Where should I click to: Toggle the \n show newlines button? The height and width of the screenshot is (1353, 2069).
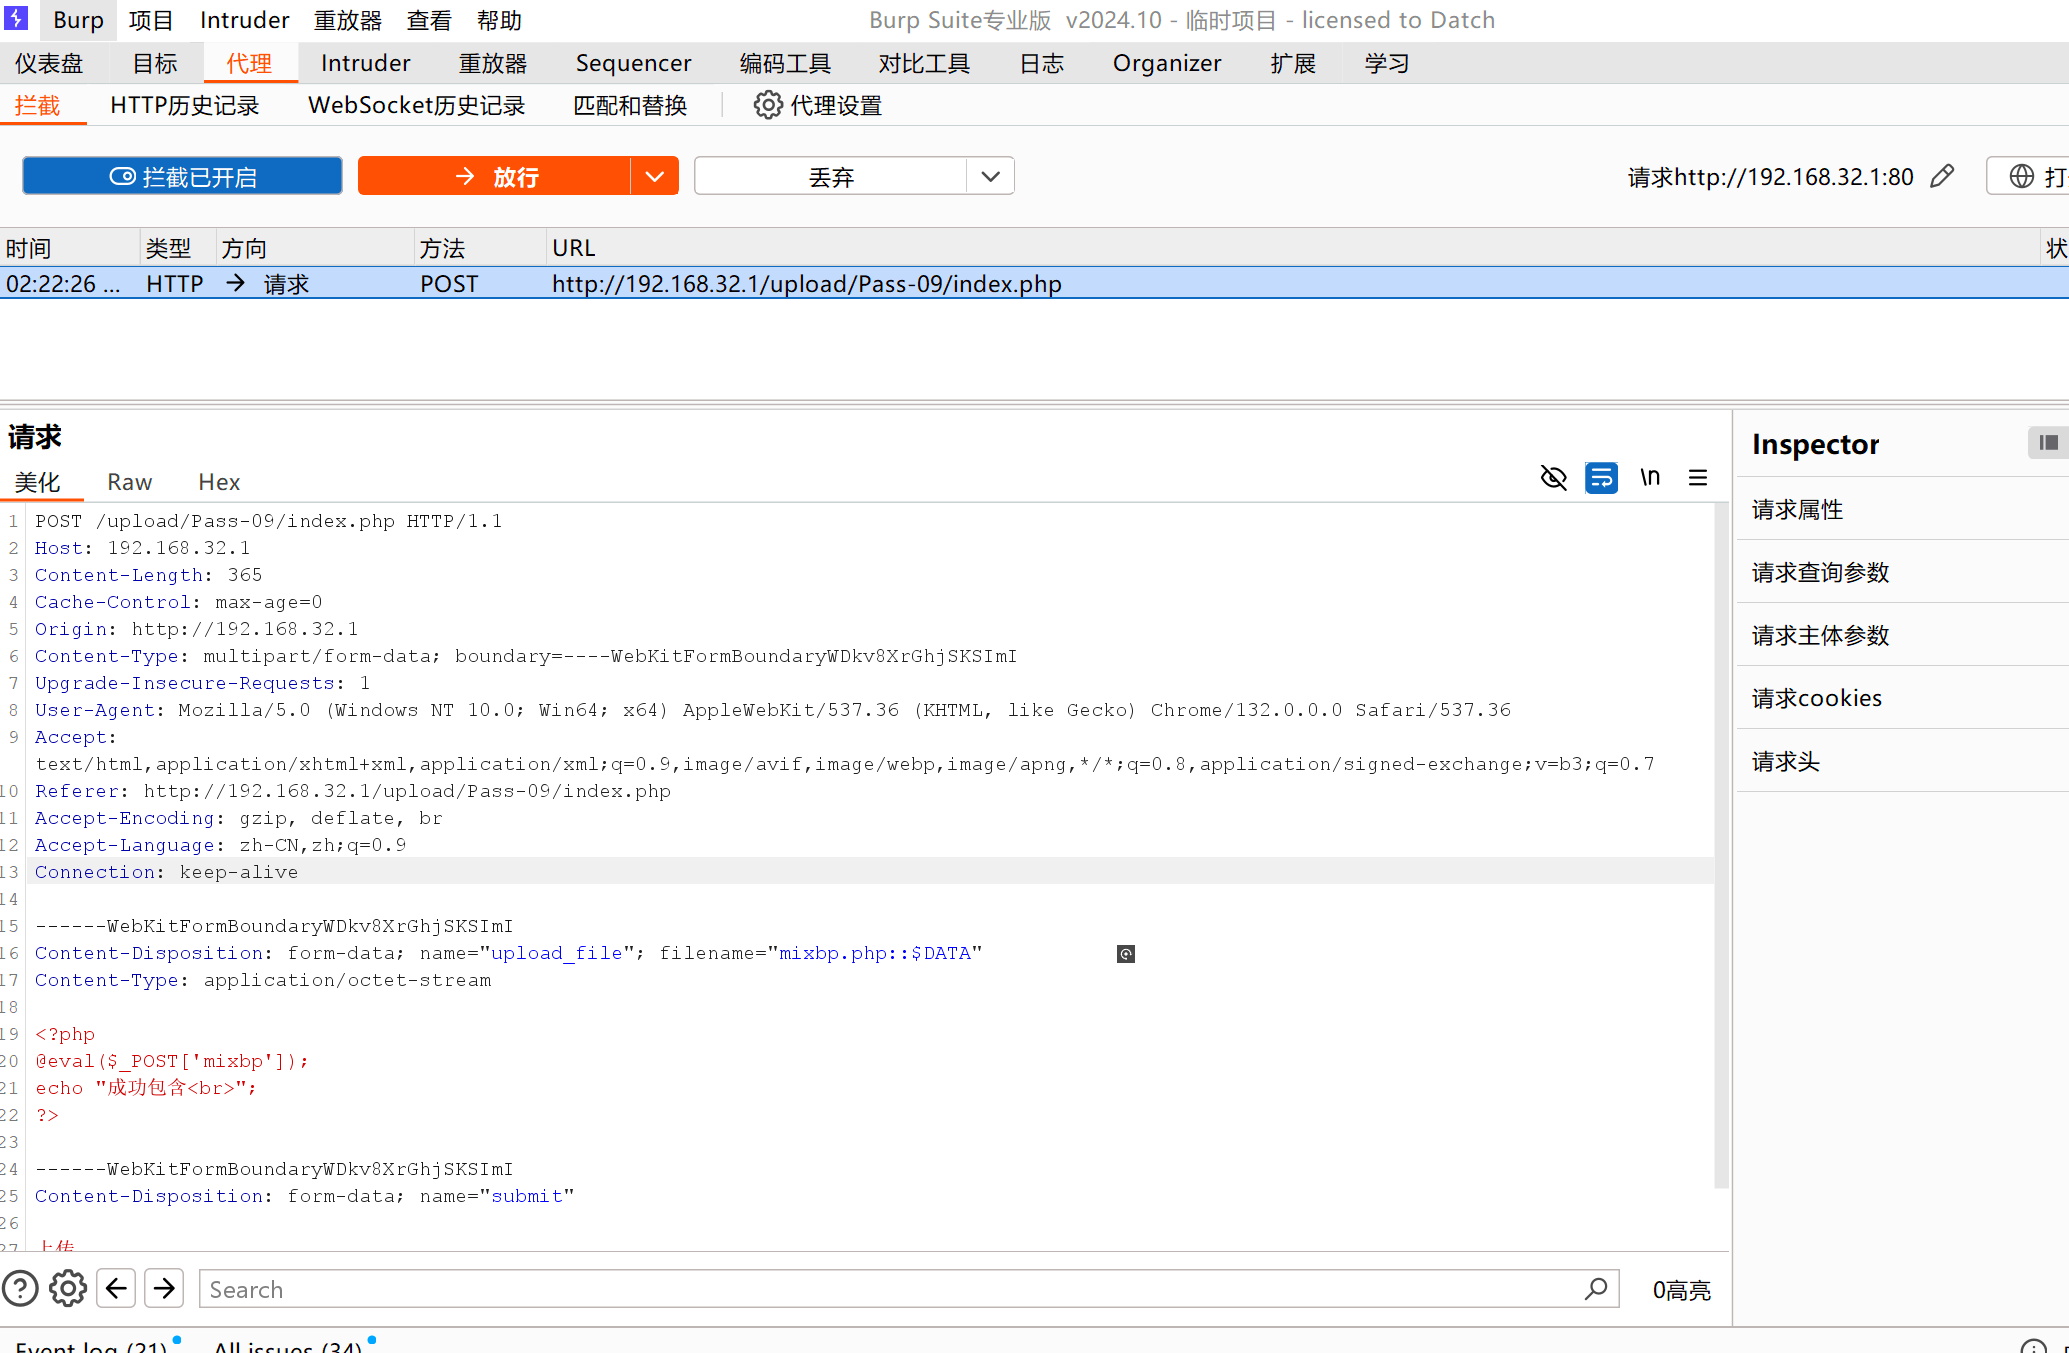1650,478
